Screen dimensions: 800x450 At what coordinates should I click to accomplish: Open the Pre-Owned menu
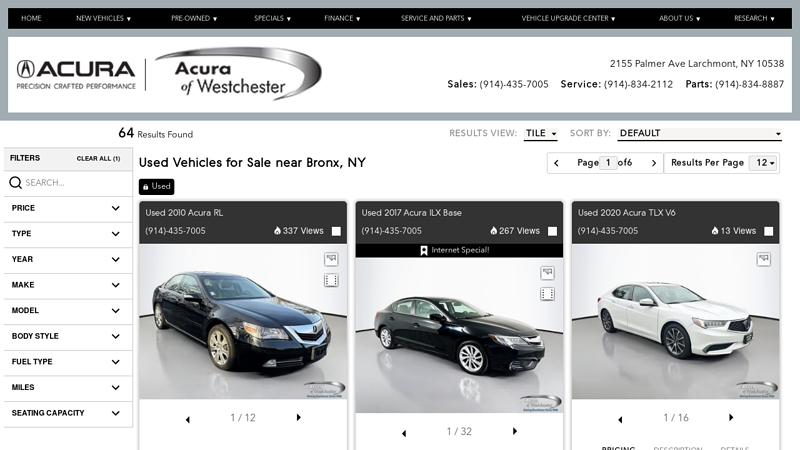pos(194,18)
